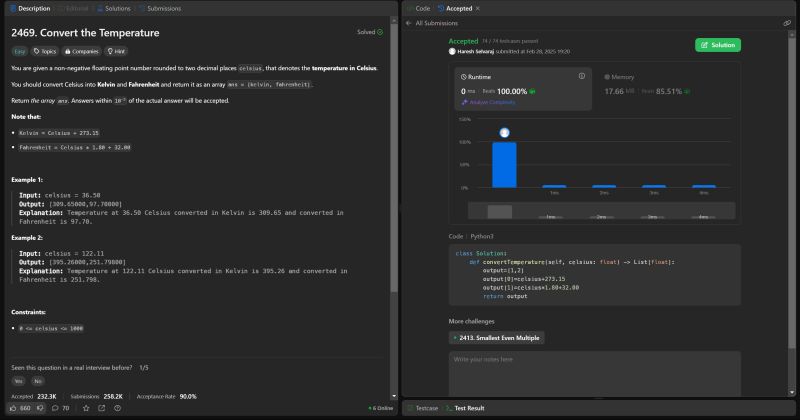Click the Python3 language label above code
The height and width of the screenshot is (420, 800).
pyautogui.click(x=482, y=236)
